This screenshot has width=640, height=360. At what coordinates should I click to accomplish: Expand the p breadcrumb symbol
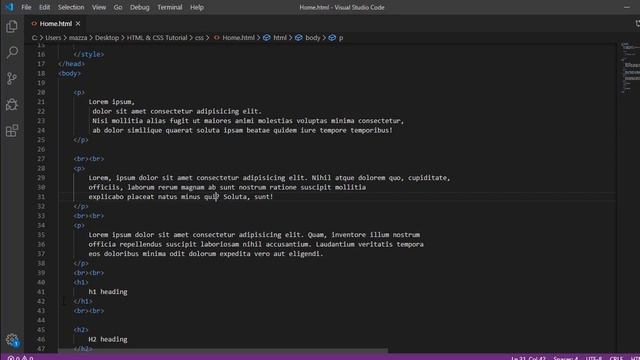tap(341, 38)
